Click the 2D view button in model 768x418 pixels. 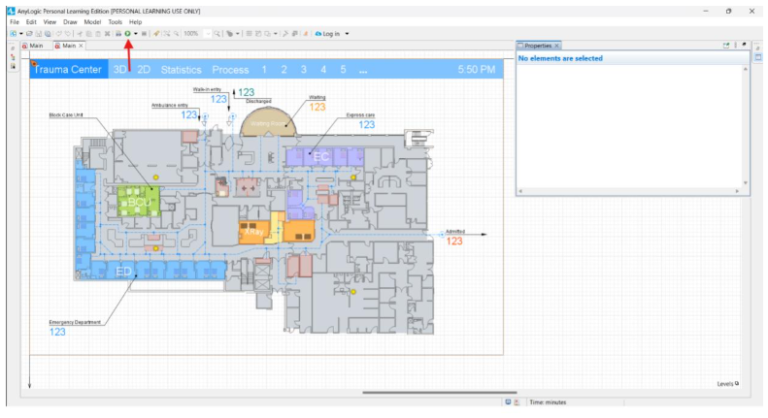point(144,70)
